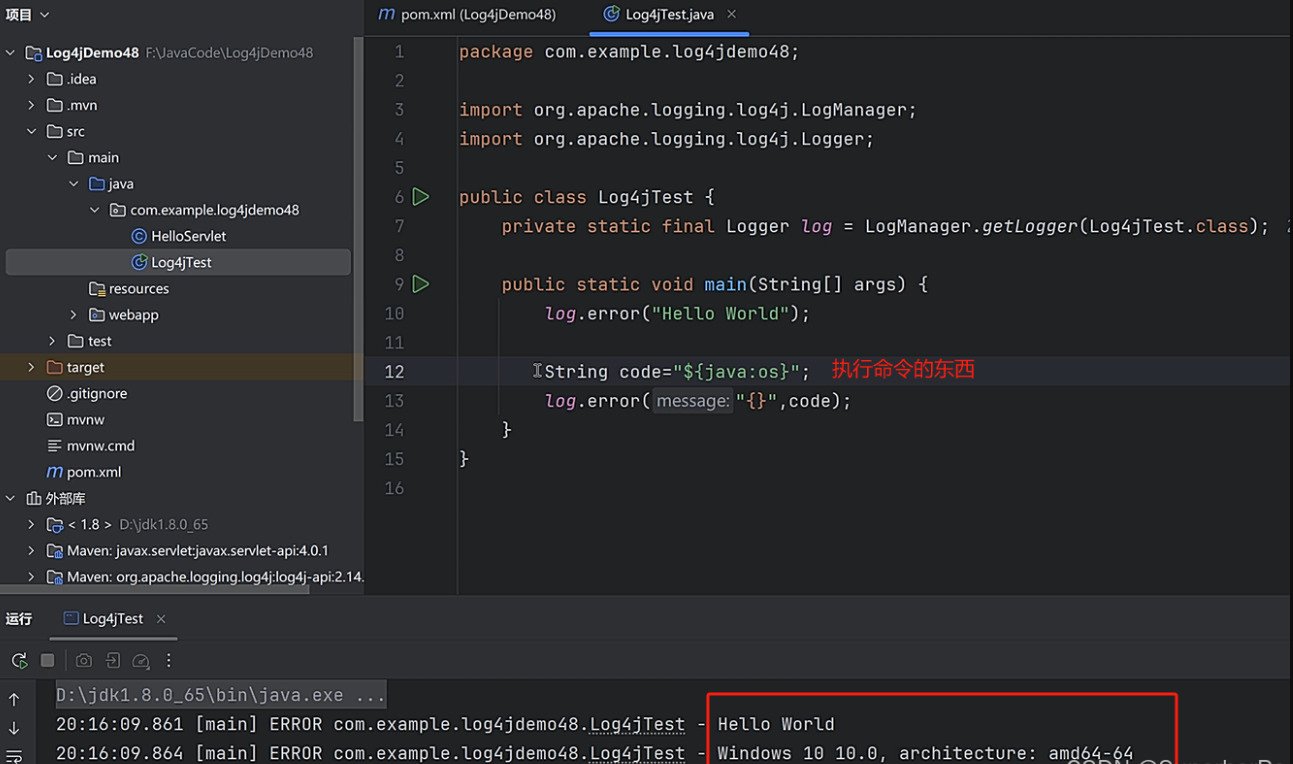The height and width of the screenshot is (764, 1293).
Task: Close the Log4jTest.java editor tab
Action: [731, 14]
